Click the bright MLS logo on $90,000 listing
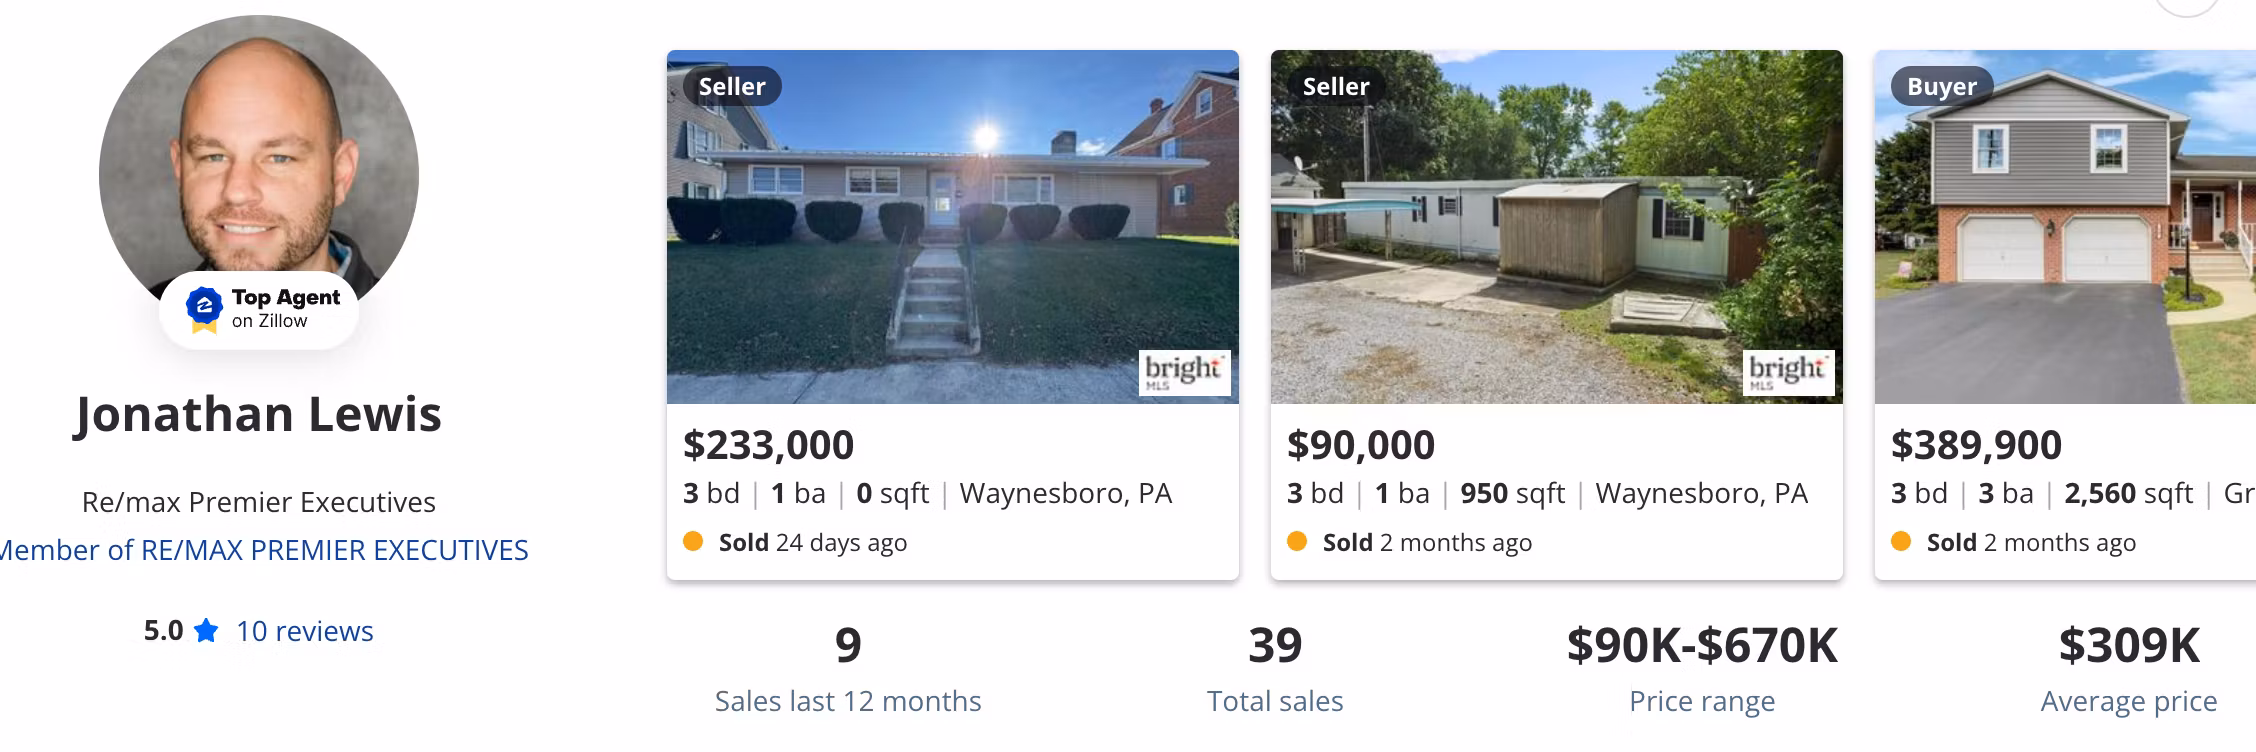 click(x=1788, y=372)
